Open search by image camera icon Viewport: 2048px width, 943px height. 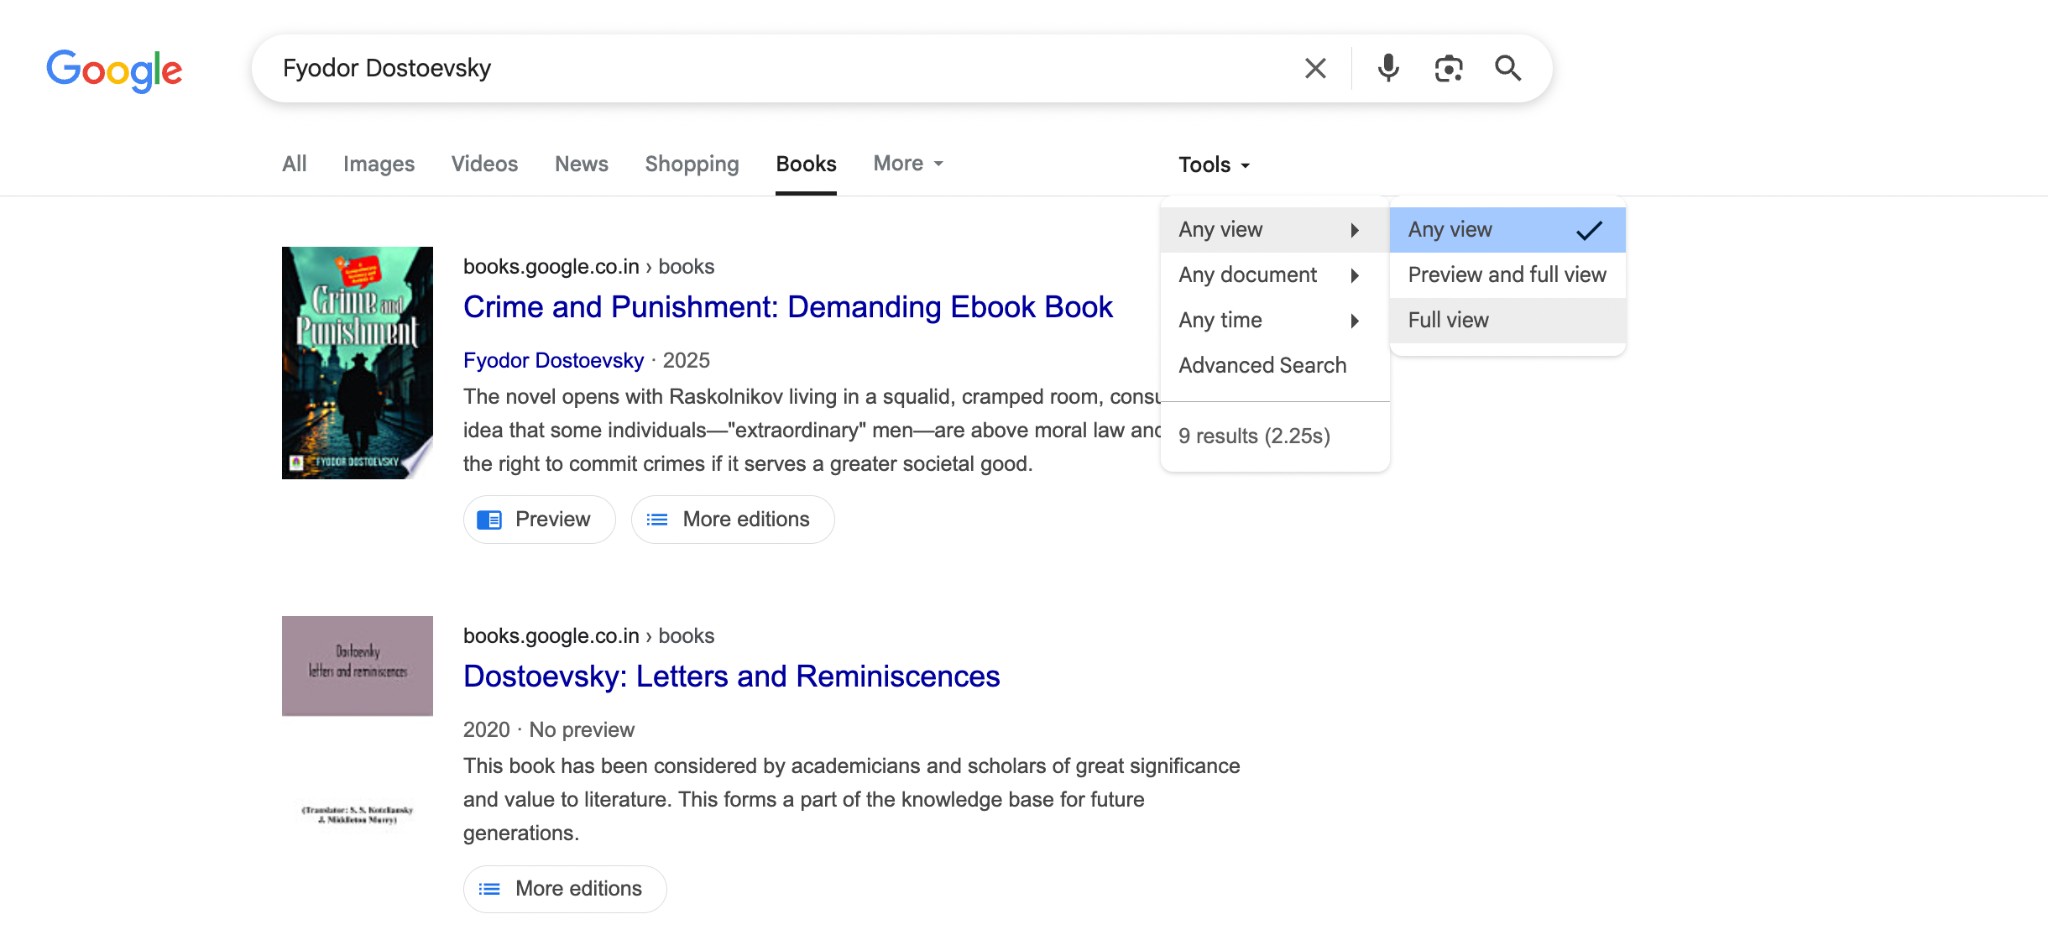(x=1448, y=68)
